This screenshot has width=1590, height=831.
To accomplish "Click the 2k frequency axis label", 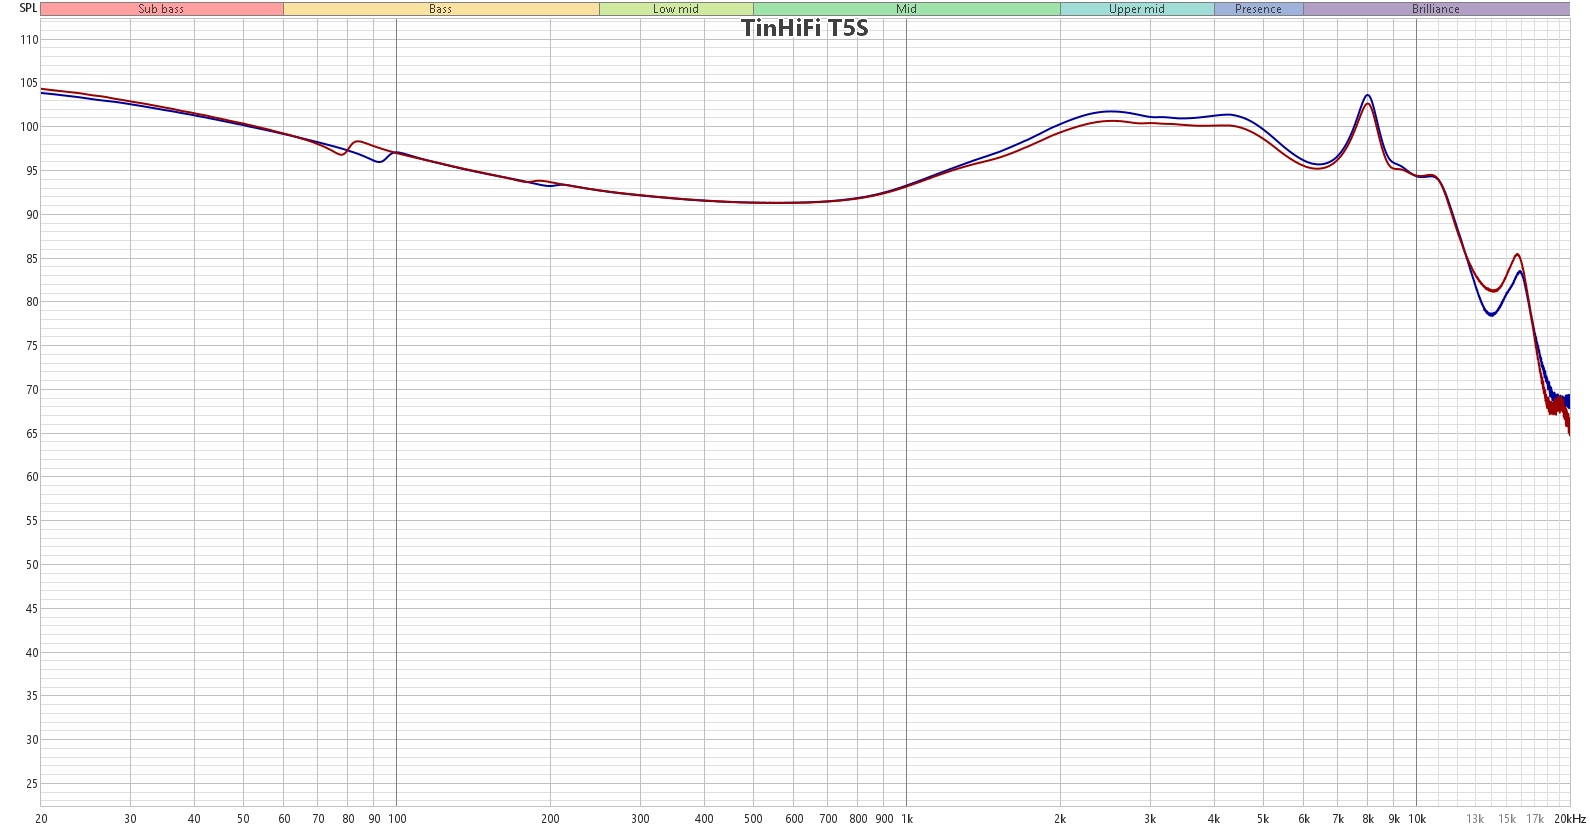I will pos(1060,819).
